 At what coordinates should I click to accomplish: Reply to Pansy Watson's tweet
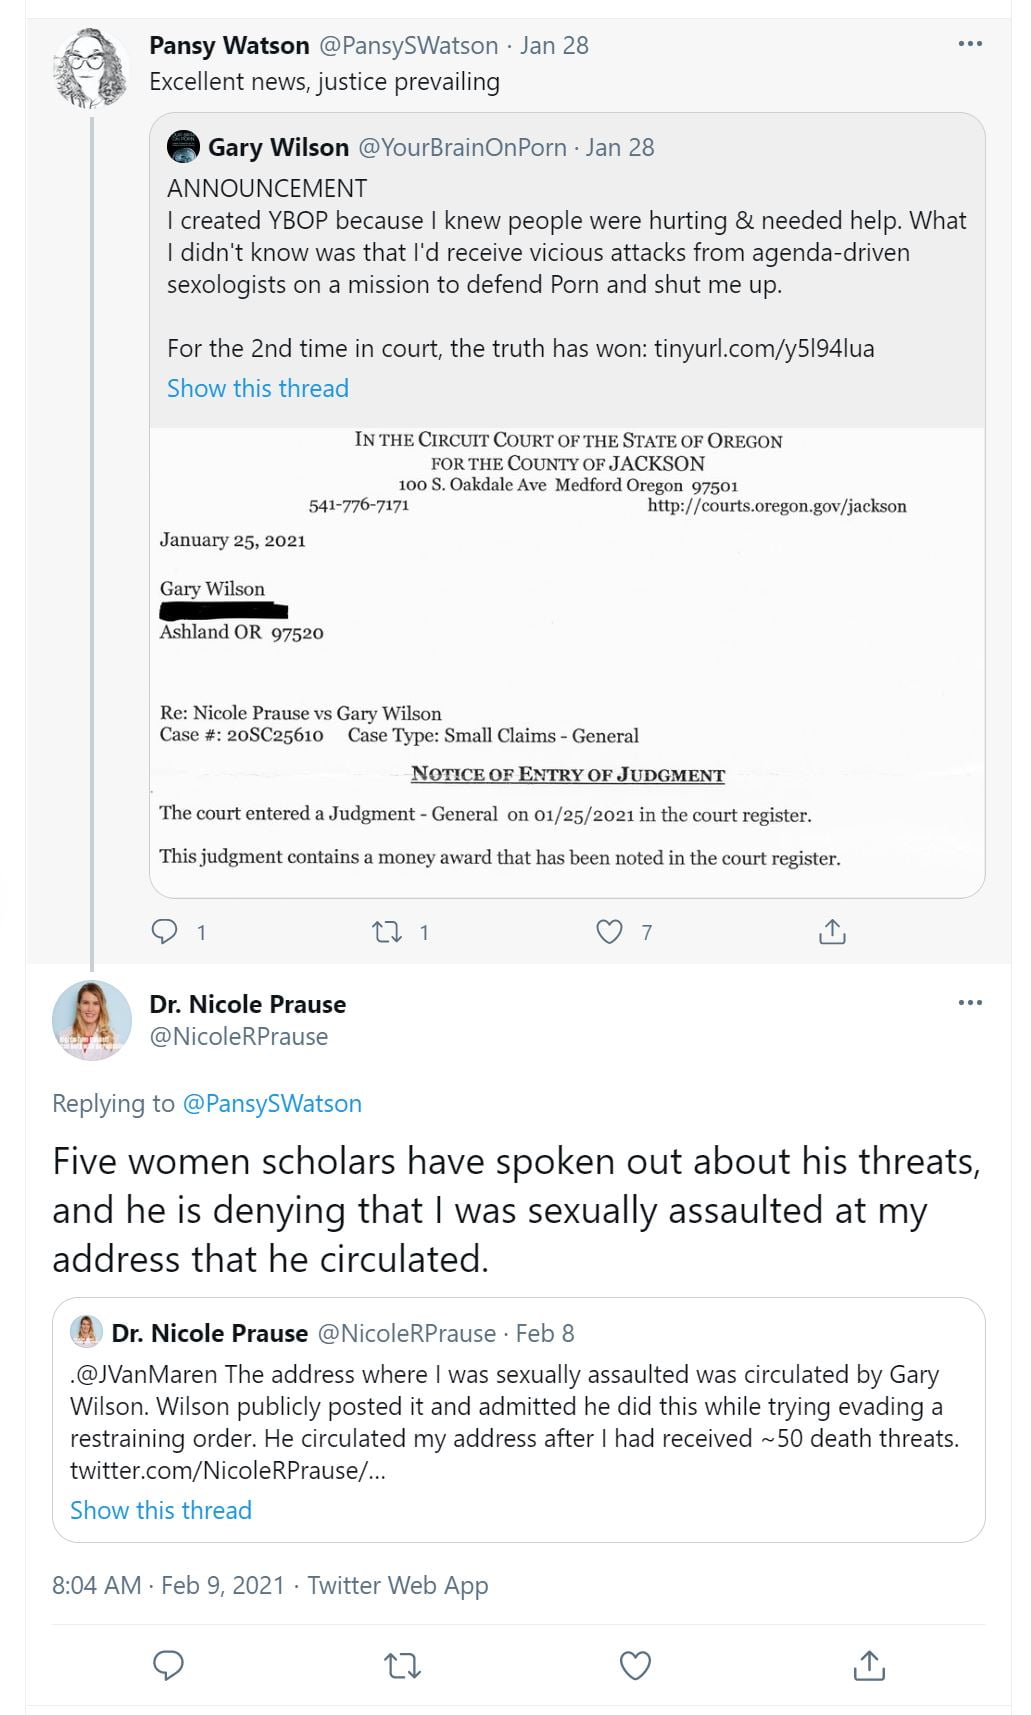(x=164, y=932)
